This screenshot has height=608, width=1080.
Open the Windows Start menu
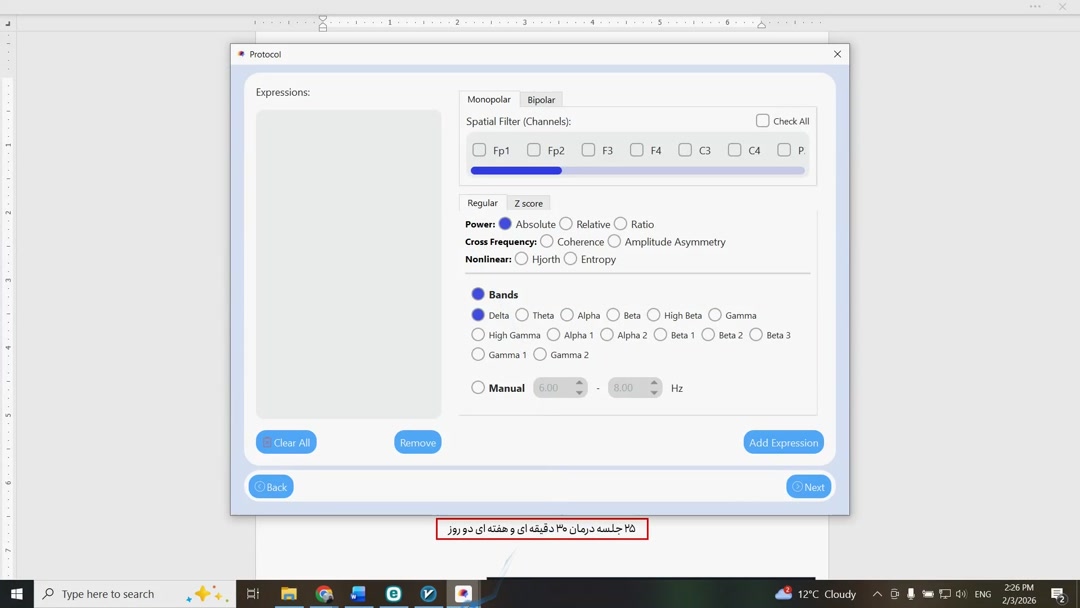point(17,594)
